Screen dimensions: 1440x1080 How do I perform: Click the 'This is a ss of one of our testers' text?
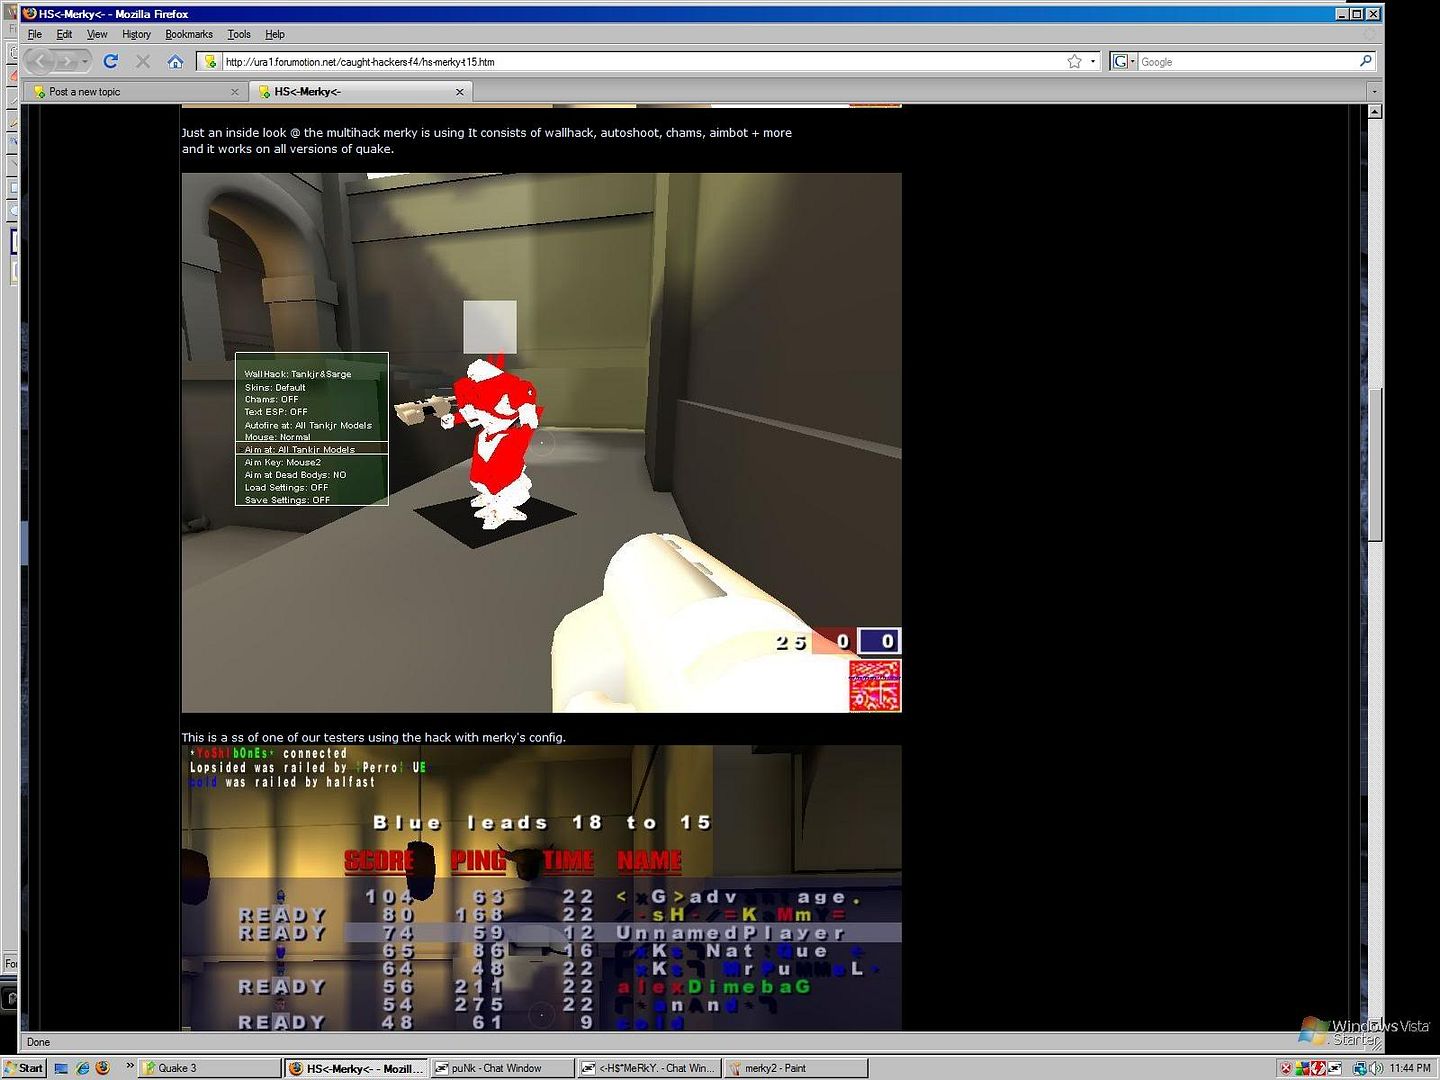click(x=373, y=737)
